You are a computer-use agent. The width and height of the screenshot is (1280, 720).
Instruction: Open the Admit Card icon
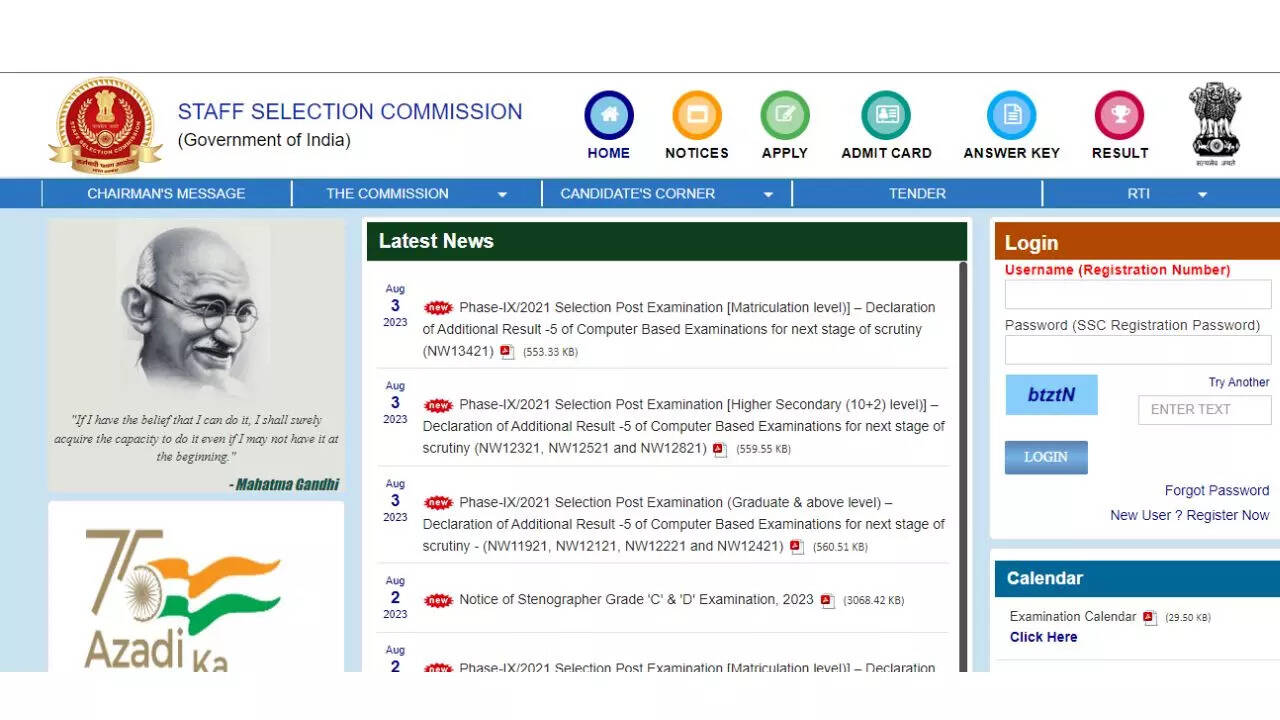[886, 115]
